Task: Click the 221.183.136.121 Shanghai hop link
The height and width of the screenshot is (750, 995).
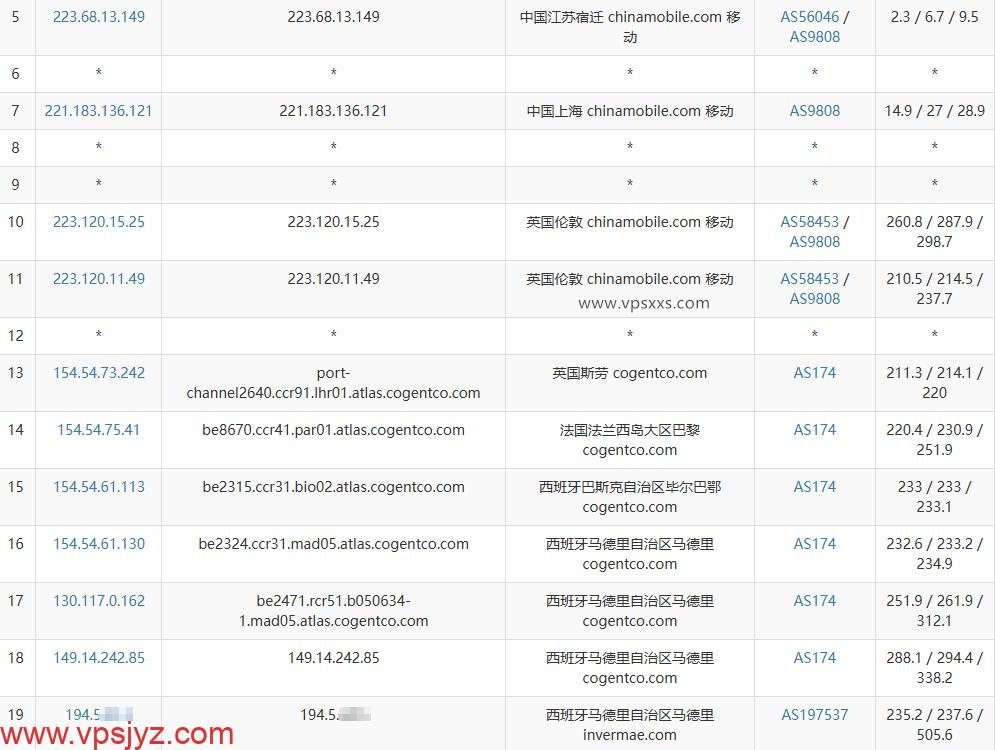Action: pyautogui.click(x=98, y=111)
